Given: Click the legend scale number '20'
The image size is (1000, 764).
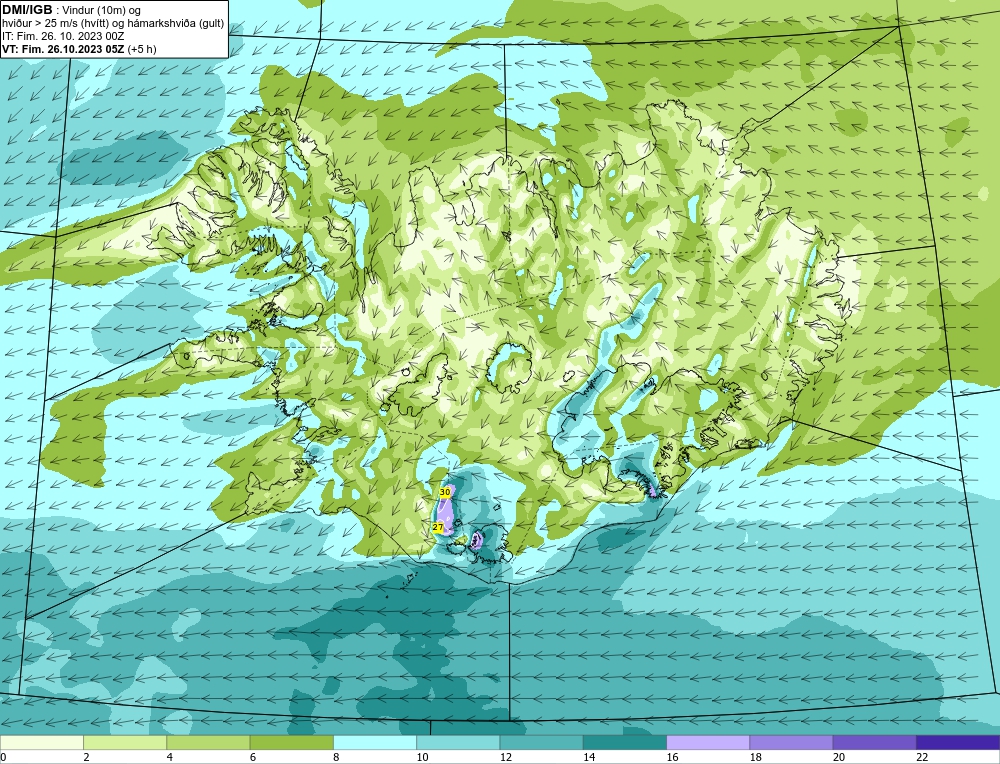Looking at the screenshot, I should point(838,757).
